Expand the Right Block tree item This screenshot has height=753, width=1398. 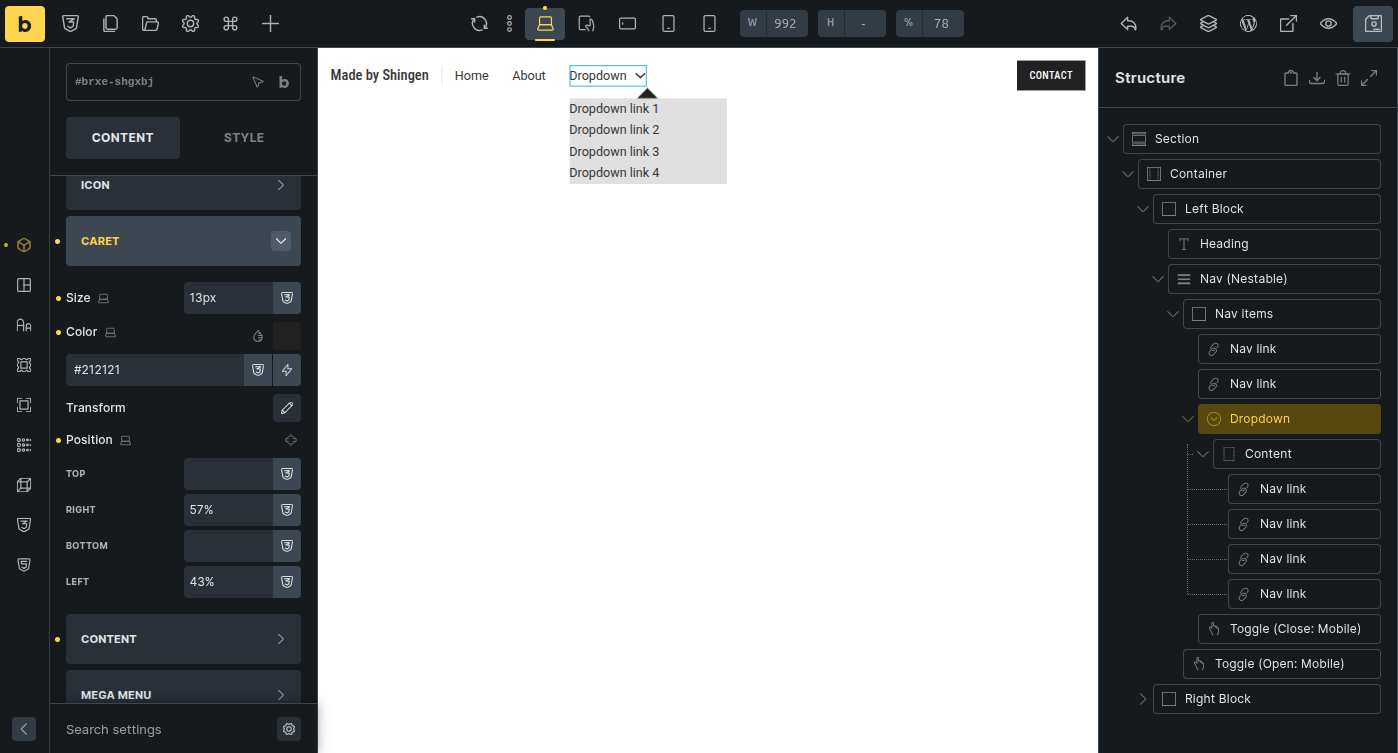(1143, 699)
